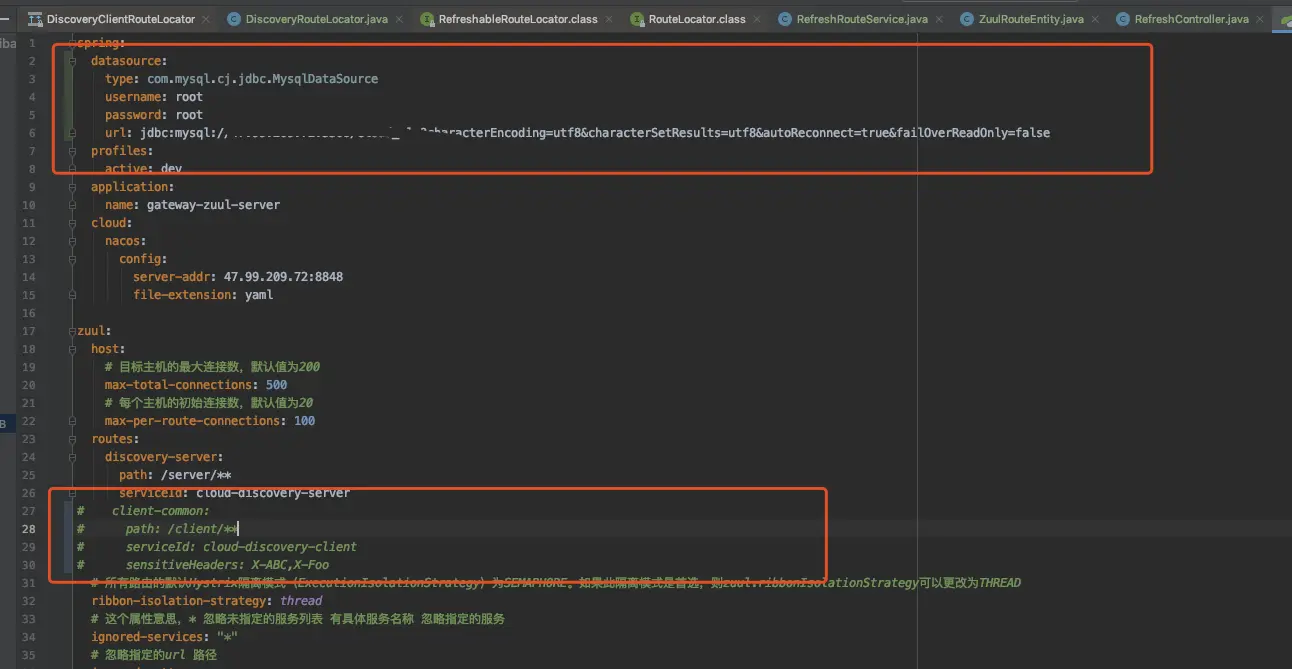Click line number 17 in the gutter
The width and height of the screenshot is (1292, 669).
click(x=29, y=331)
